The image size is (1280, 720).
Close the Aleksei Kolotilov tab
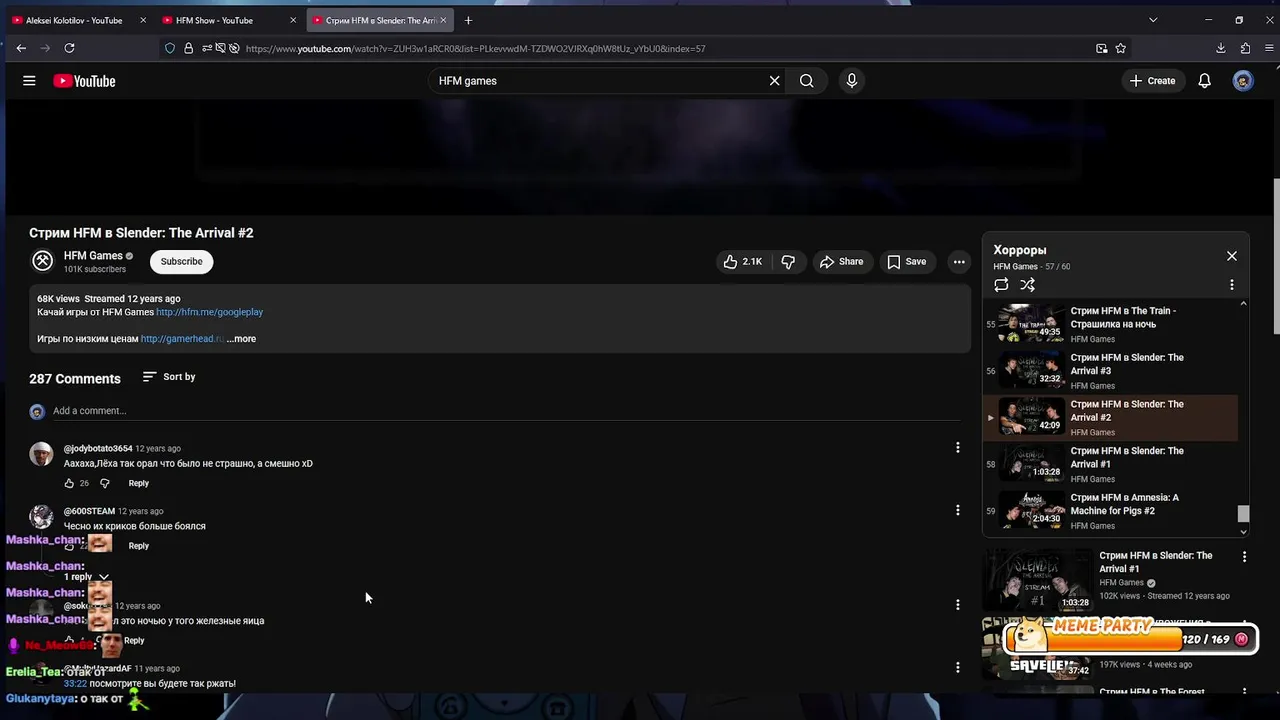143,20
